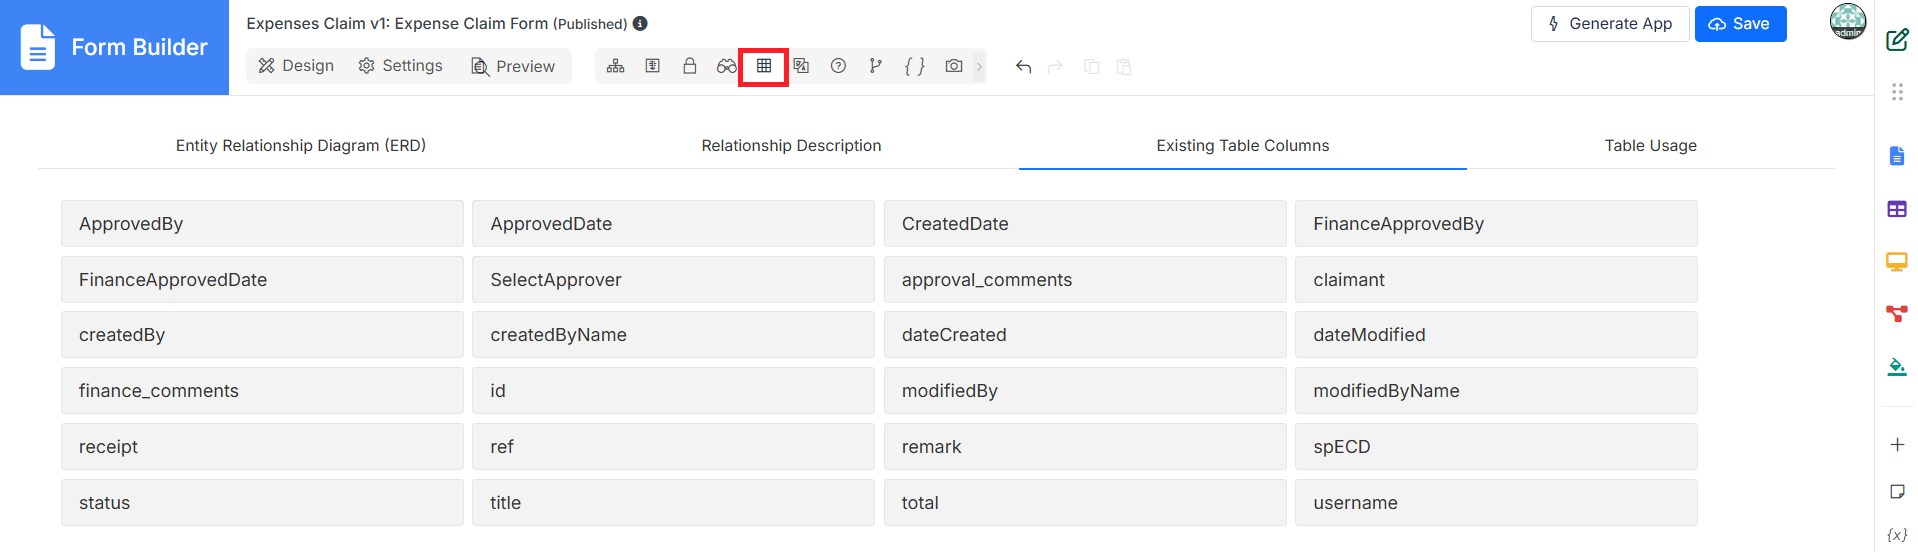Viewport: 1918px width, 552px height.
Task: Switch to Design view
Action: [296, 66]
